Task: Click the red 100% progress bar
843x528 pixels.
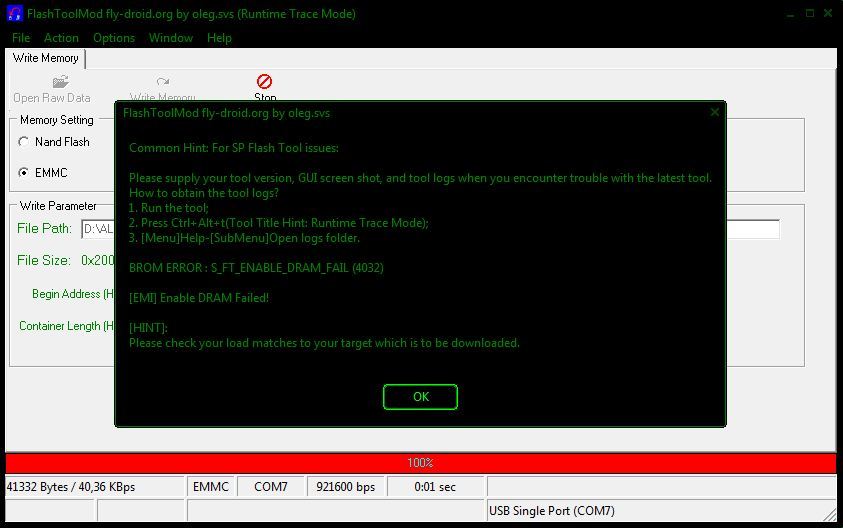Action: (420, 463)
